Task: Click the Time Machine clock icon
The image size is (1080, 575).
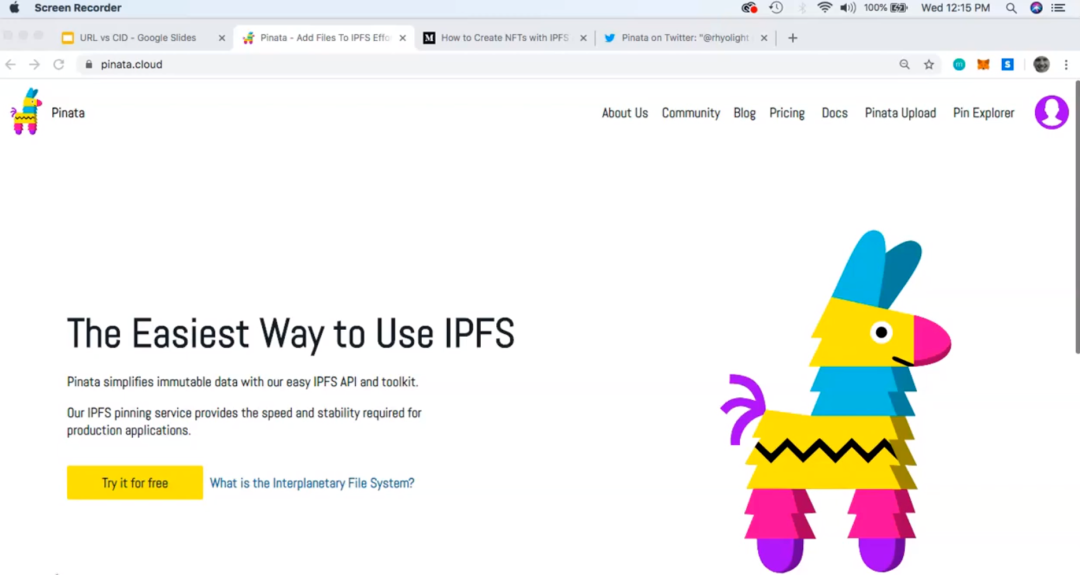Action: (776, 8)
